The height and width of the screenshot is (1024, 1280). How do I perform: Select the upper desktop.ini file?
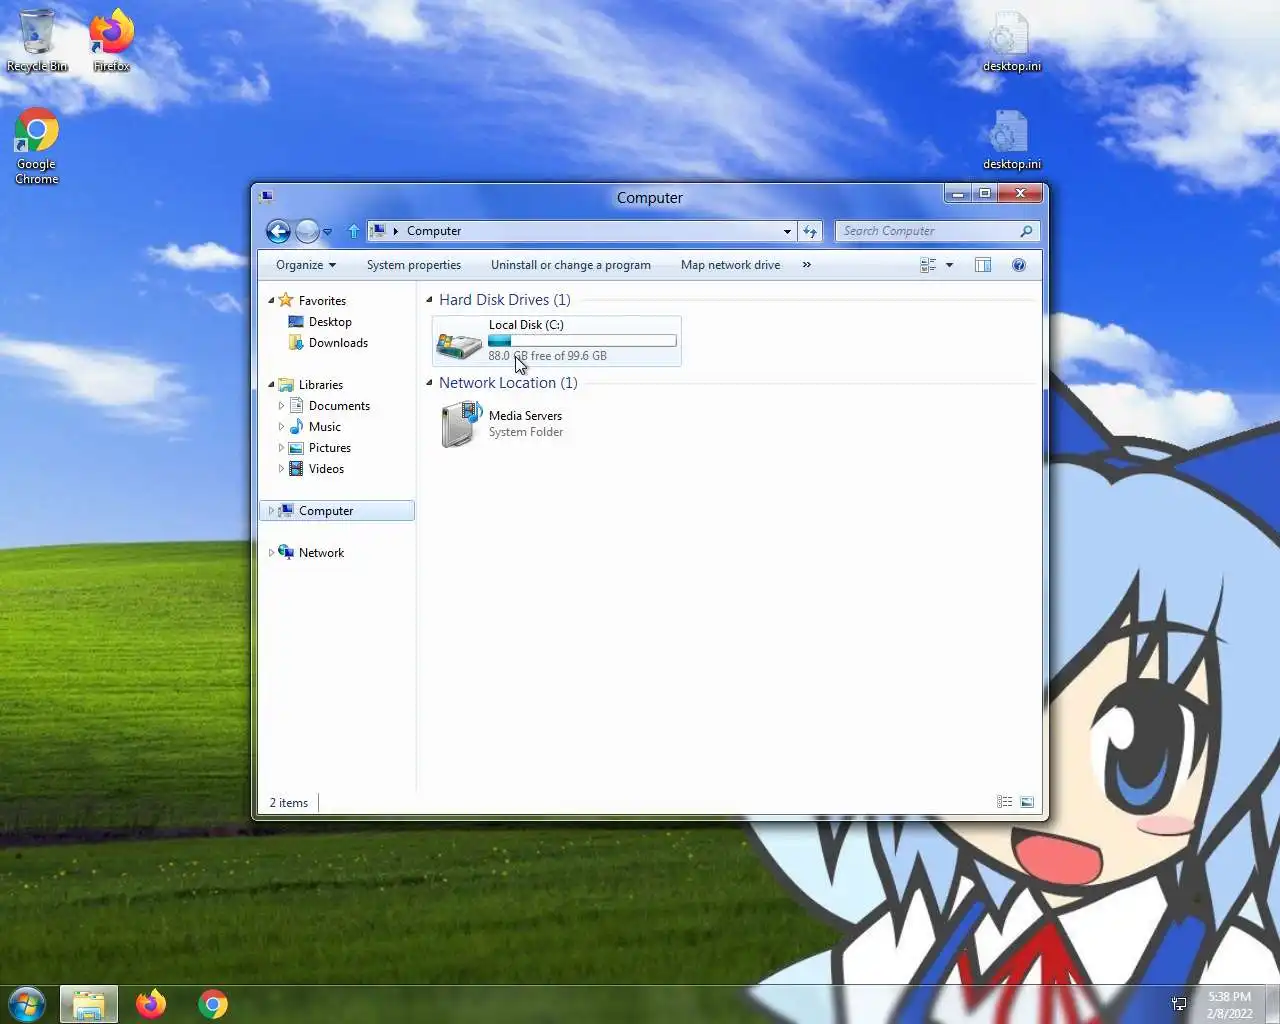coord(1011,42)
